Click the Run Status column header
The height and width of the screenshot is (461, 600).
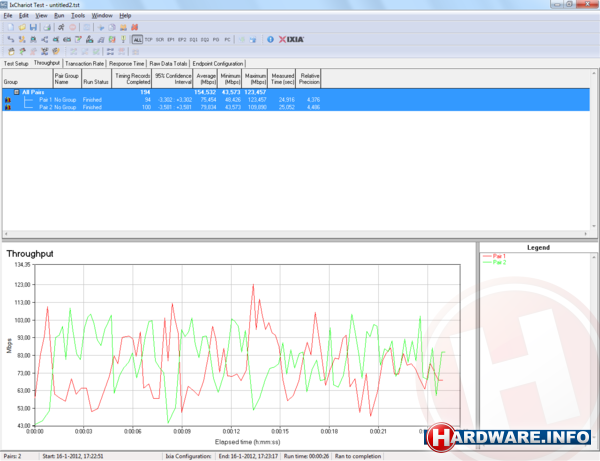[x=95, y=79]
